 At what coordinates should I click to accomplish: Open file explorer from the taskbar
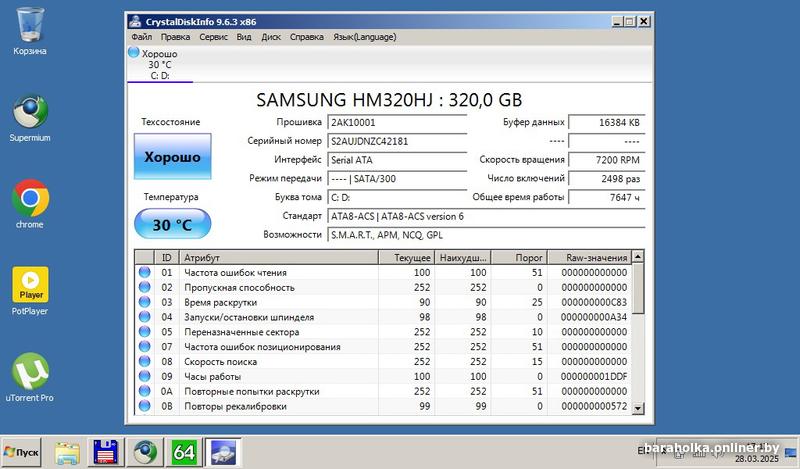pyautogui.click(x=67, y=453)
